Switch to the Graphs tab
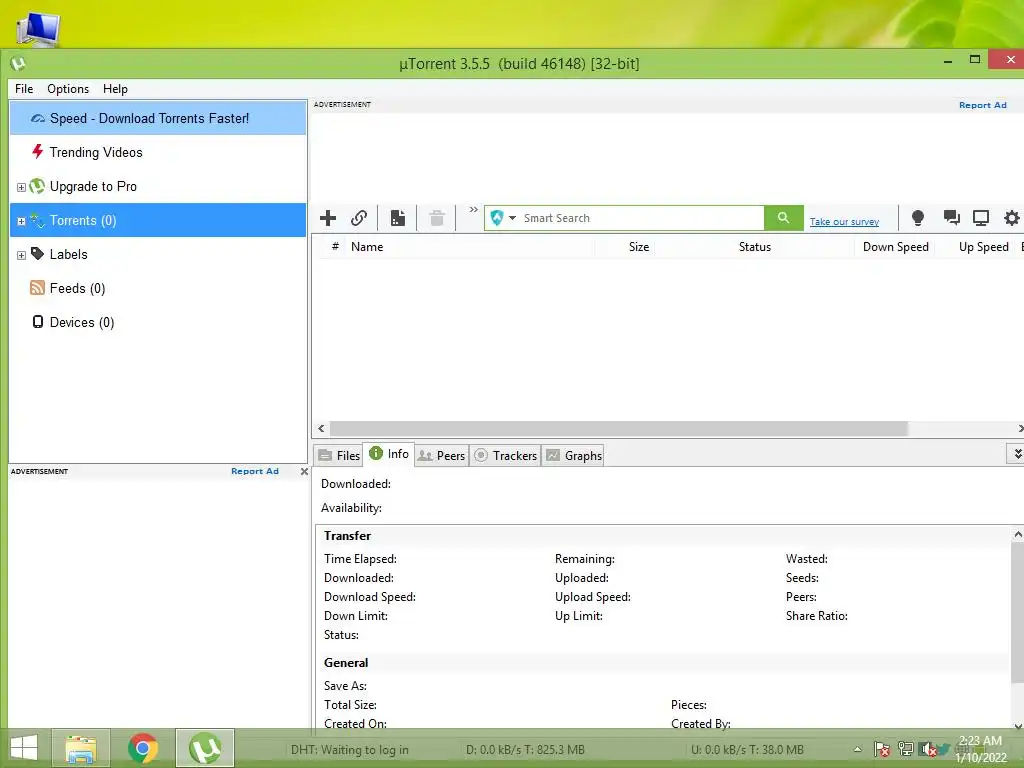 click(x=574, y=456)
